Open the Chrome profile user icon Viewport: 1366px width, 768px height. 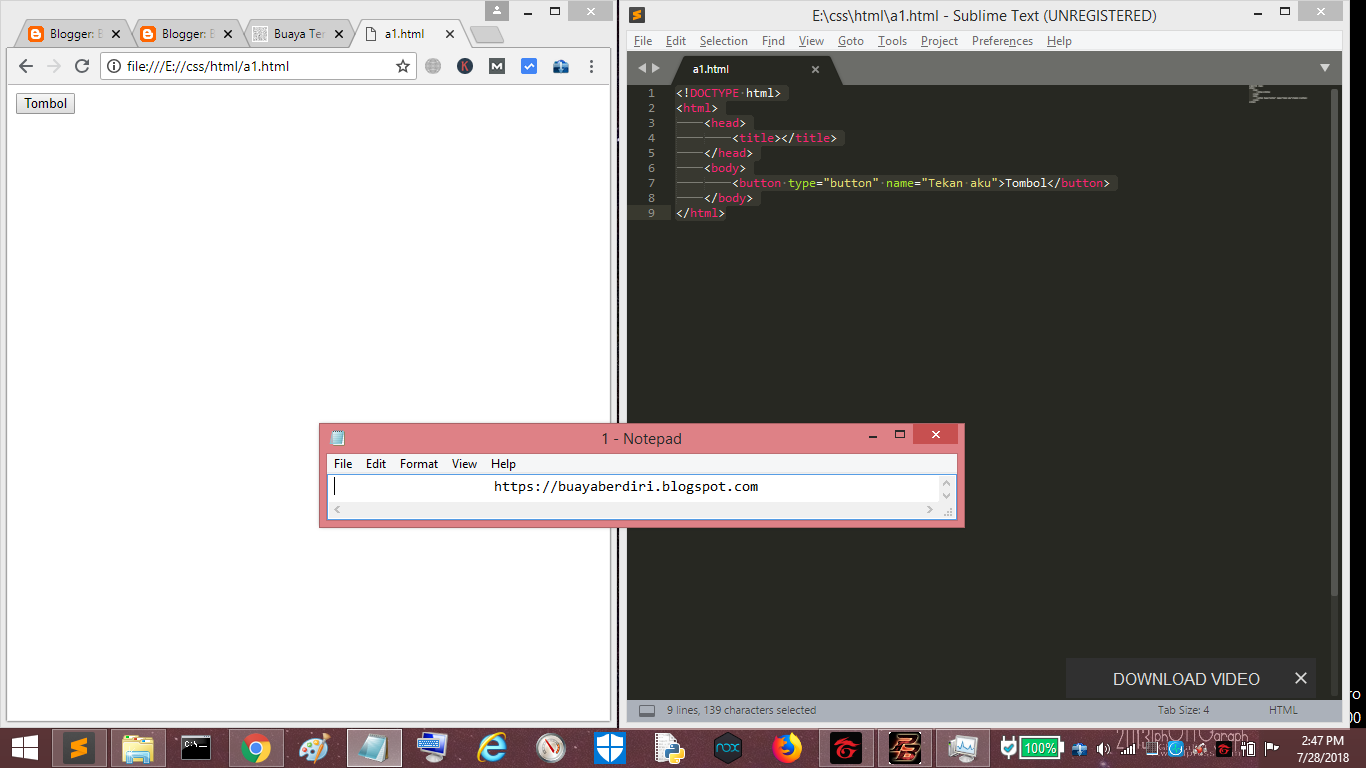click(x=497, y=11)
